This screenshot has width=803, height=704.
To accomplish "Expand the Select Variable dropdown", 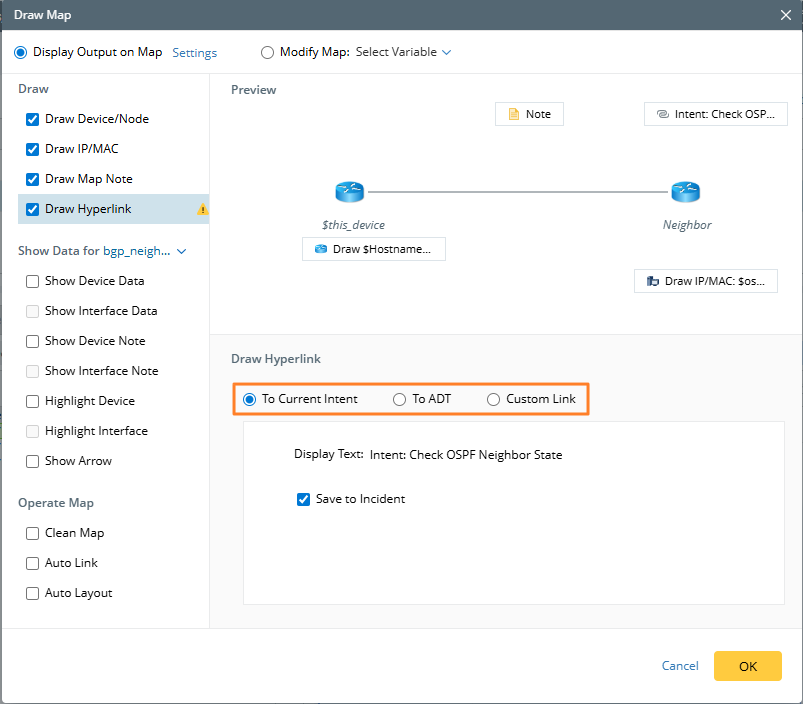I will tap(403, 52).
